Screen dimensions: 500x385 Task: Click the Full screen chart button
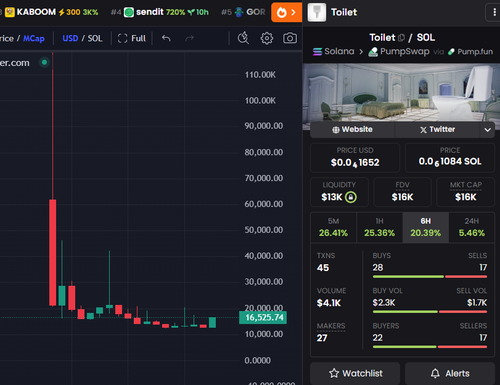point(132,38)
